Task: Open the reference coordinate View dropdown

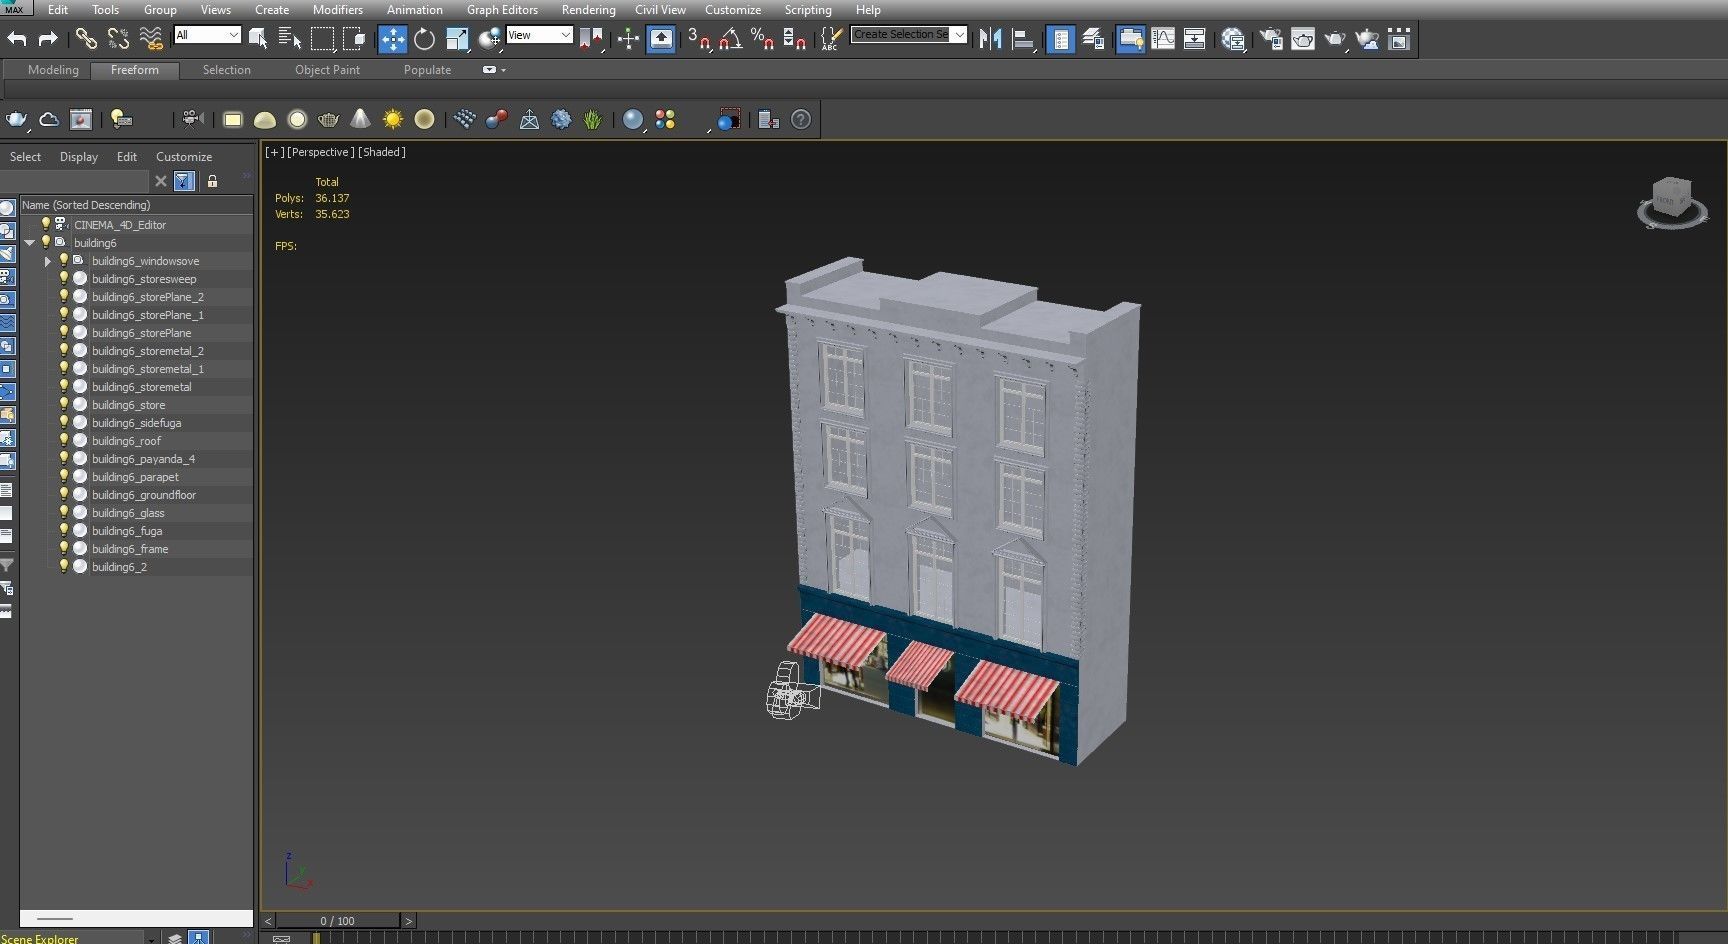Action: pos(539,35)
